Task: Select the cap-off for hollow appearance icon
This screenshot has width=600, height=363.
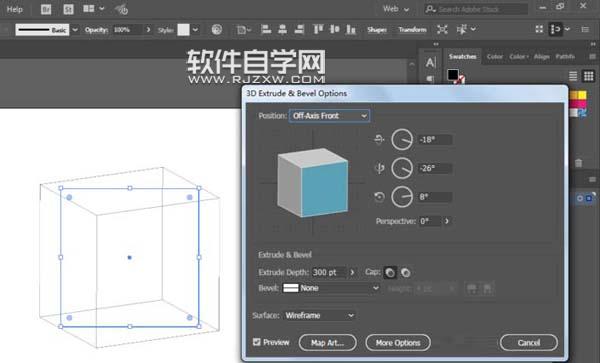Action: 406,272
